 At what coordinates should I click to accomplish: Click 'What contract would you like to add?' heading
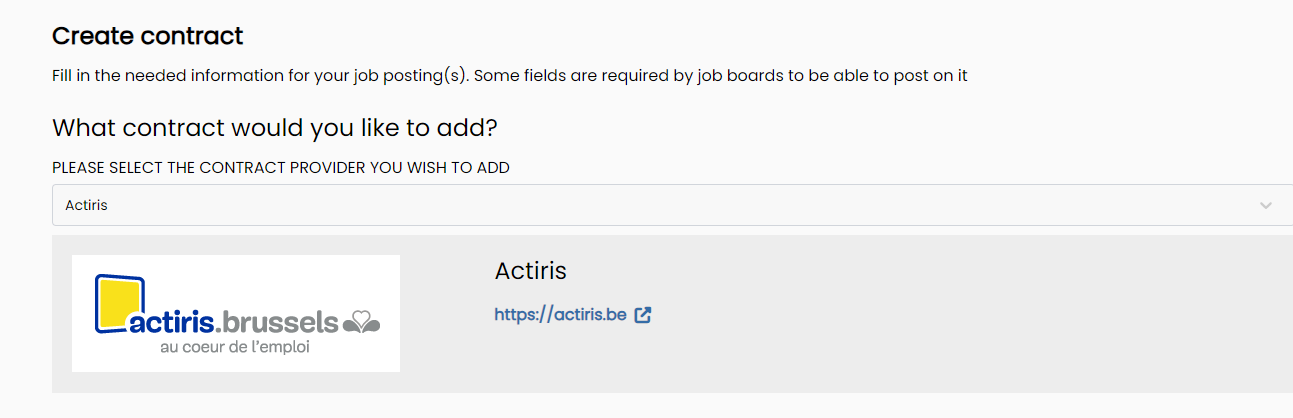point(275,128)
